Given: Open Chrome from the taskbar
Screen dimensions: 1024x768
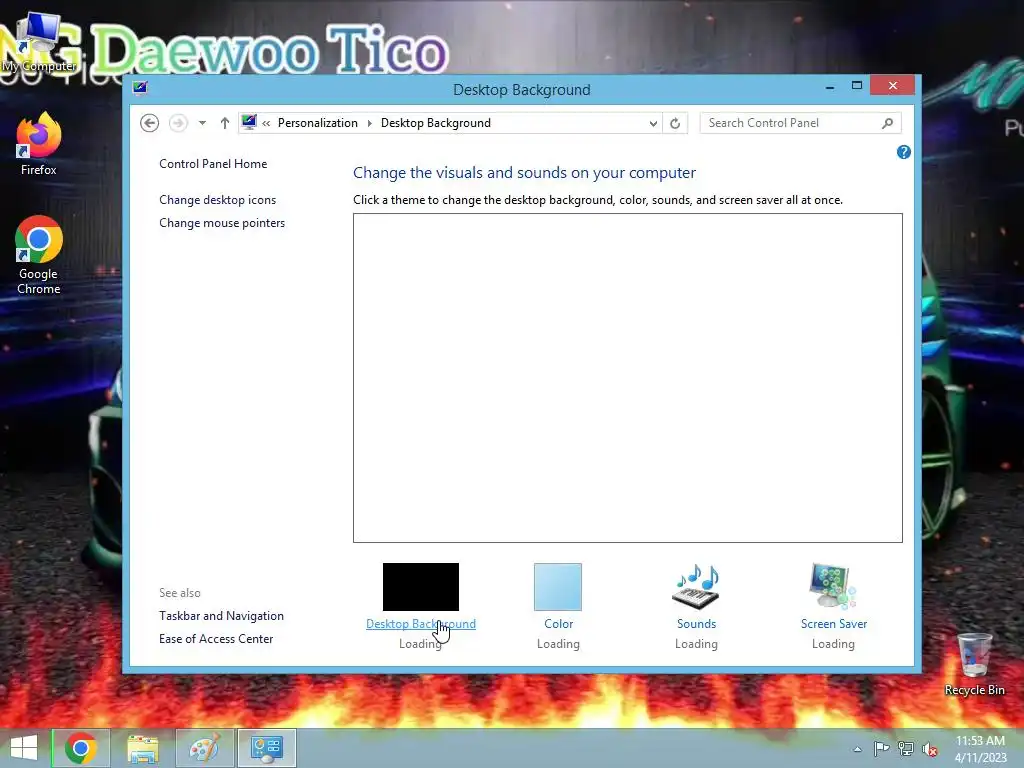Looking at the screenshot, I should tap(81, 748).
